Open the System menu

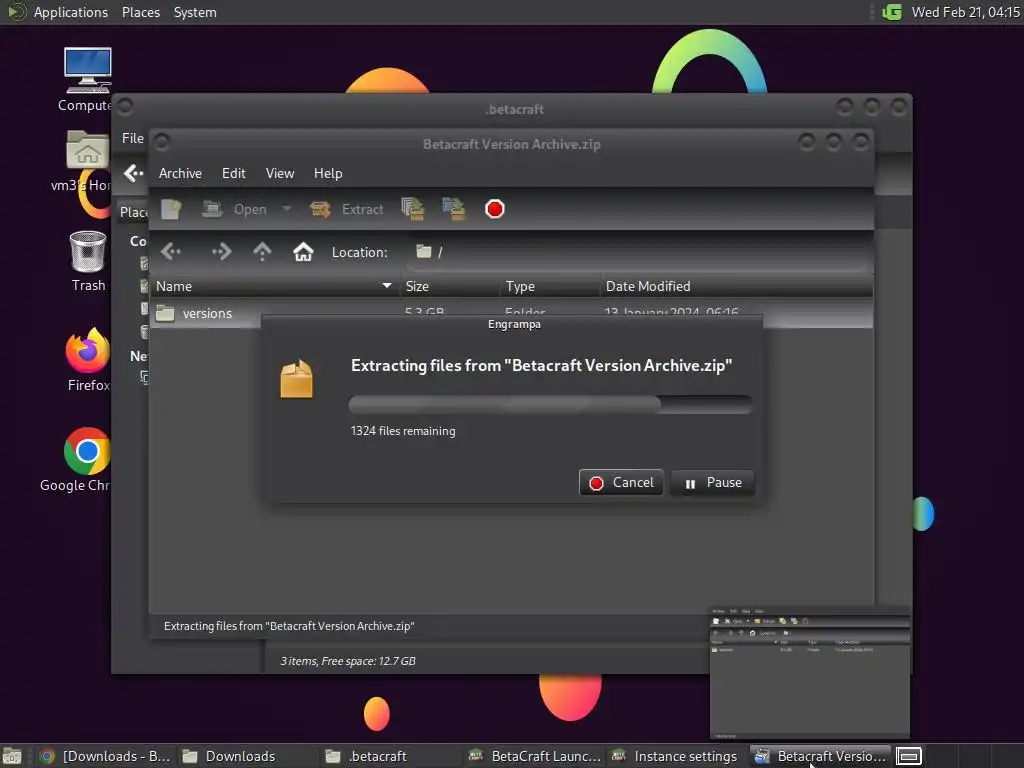[x=195, y=12]
